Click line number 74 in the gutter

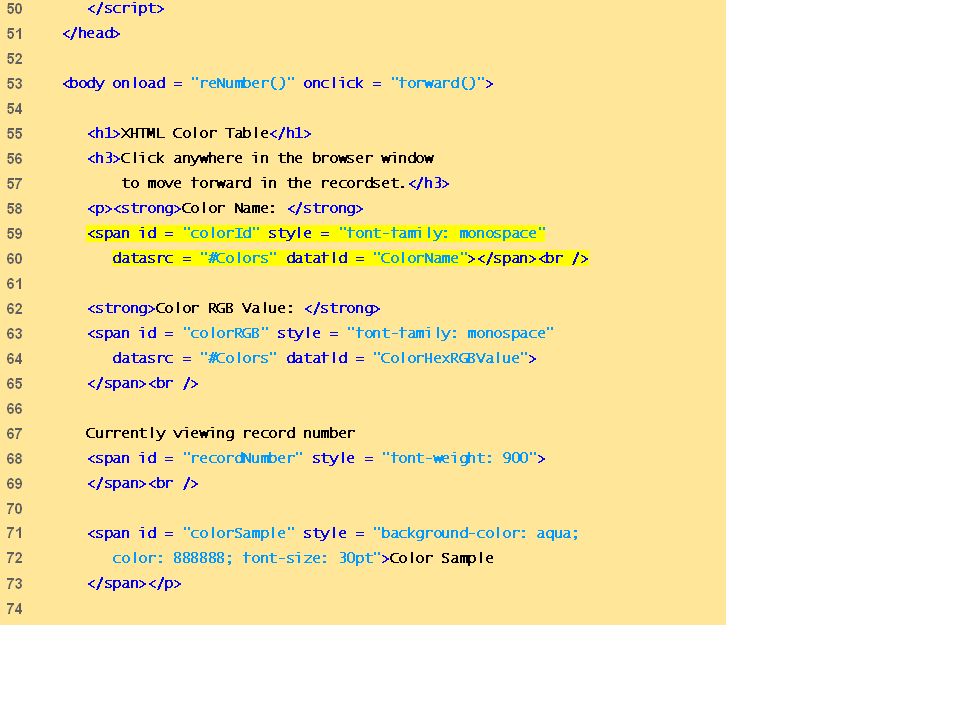14,609
